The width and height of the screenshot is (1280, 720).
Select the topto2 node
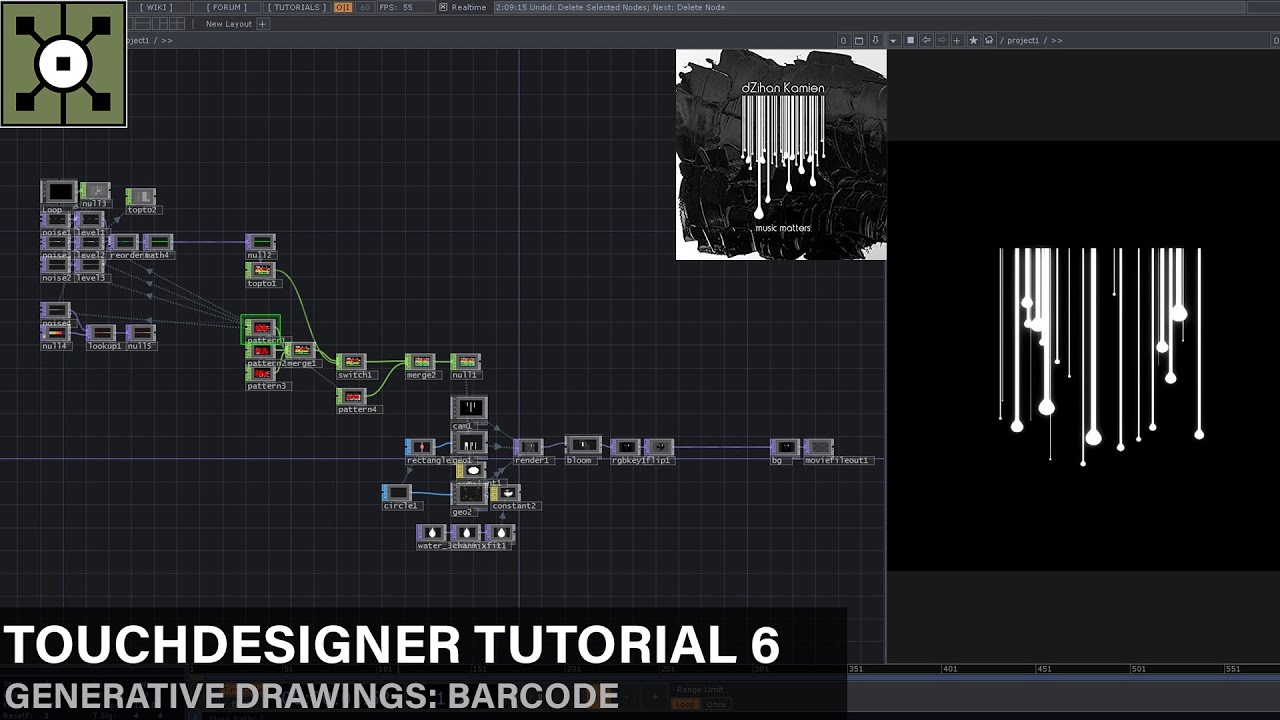[140, 197]
